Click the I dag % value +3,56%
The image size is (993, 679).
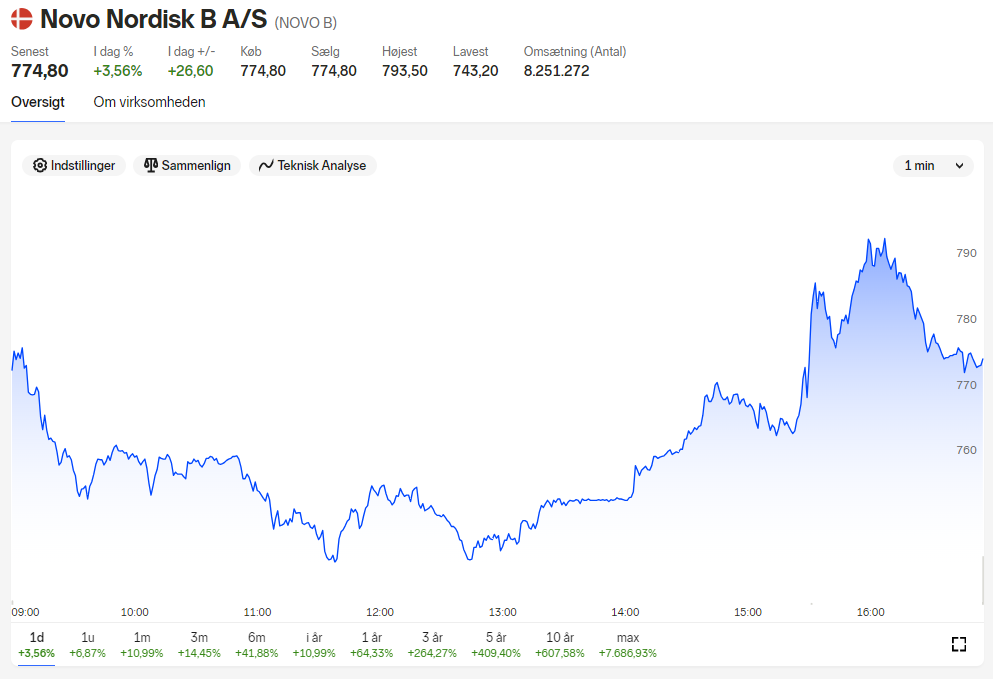coord(118,70)
